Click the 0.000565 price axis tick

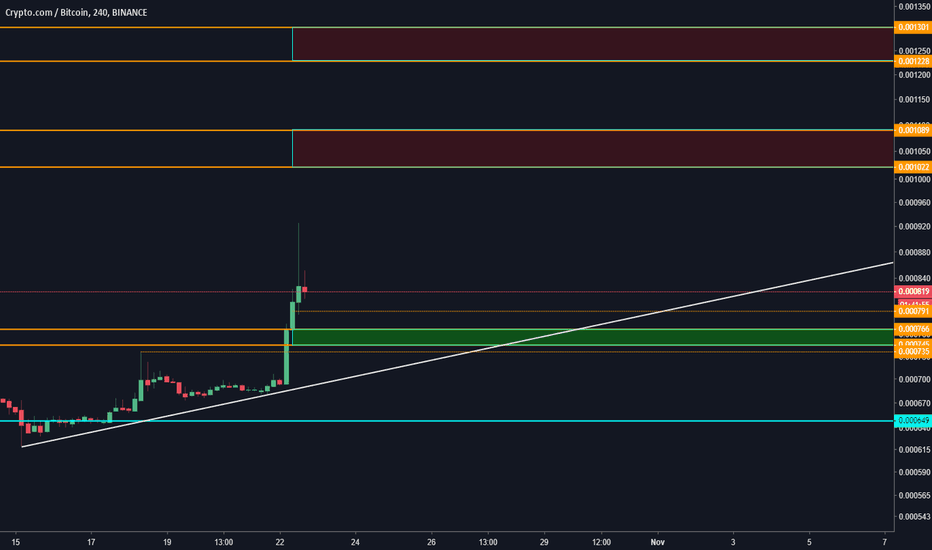914,495
